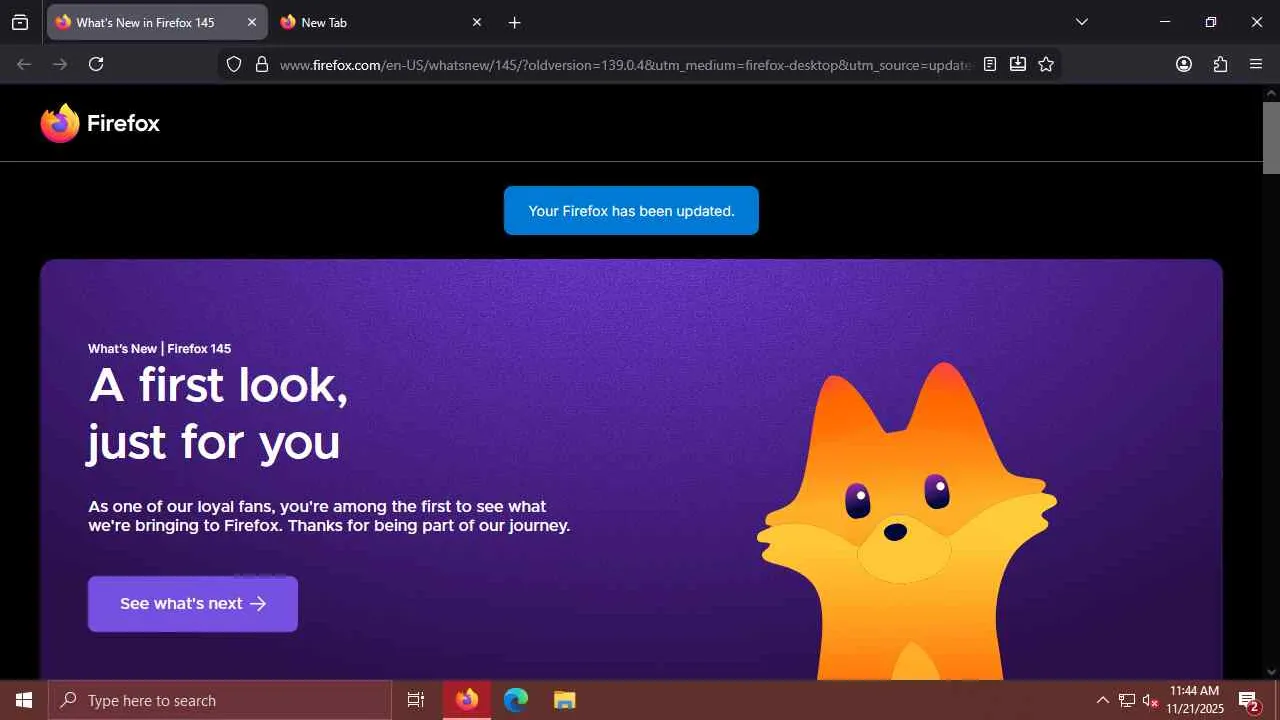Open the Firefox View icon
Screen dimensions: 1280x720
(20, 22)
